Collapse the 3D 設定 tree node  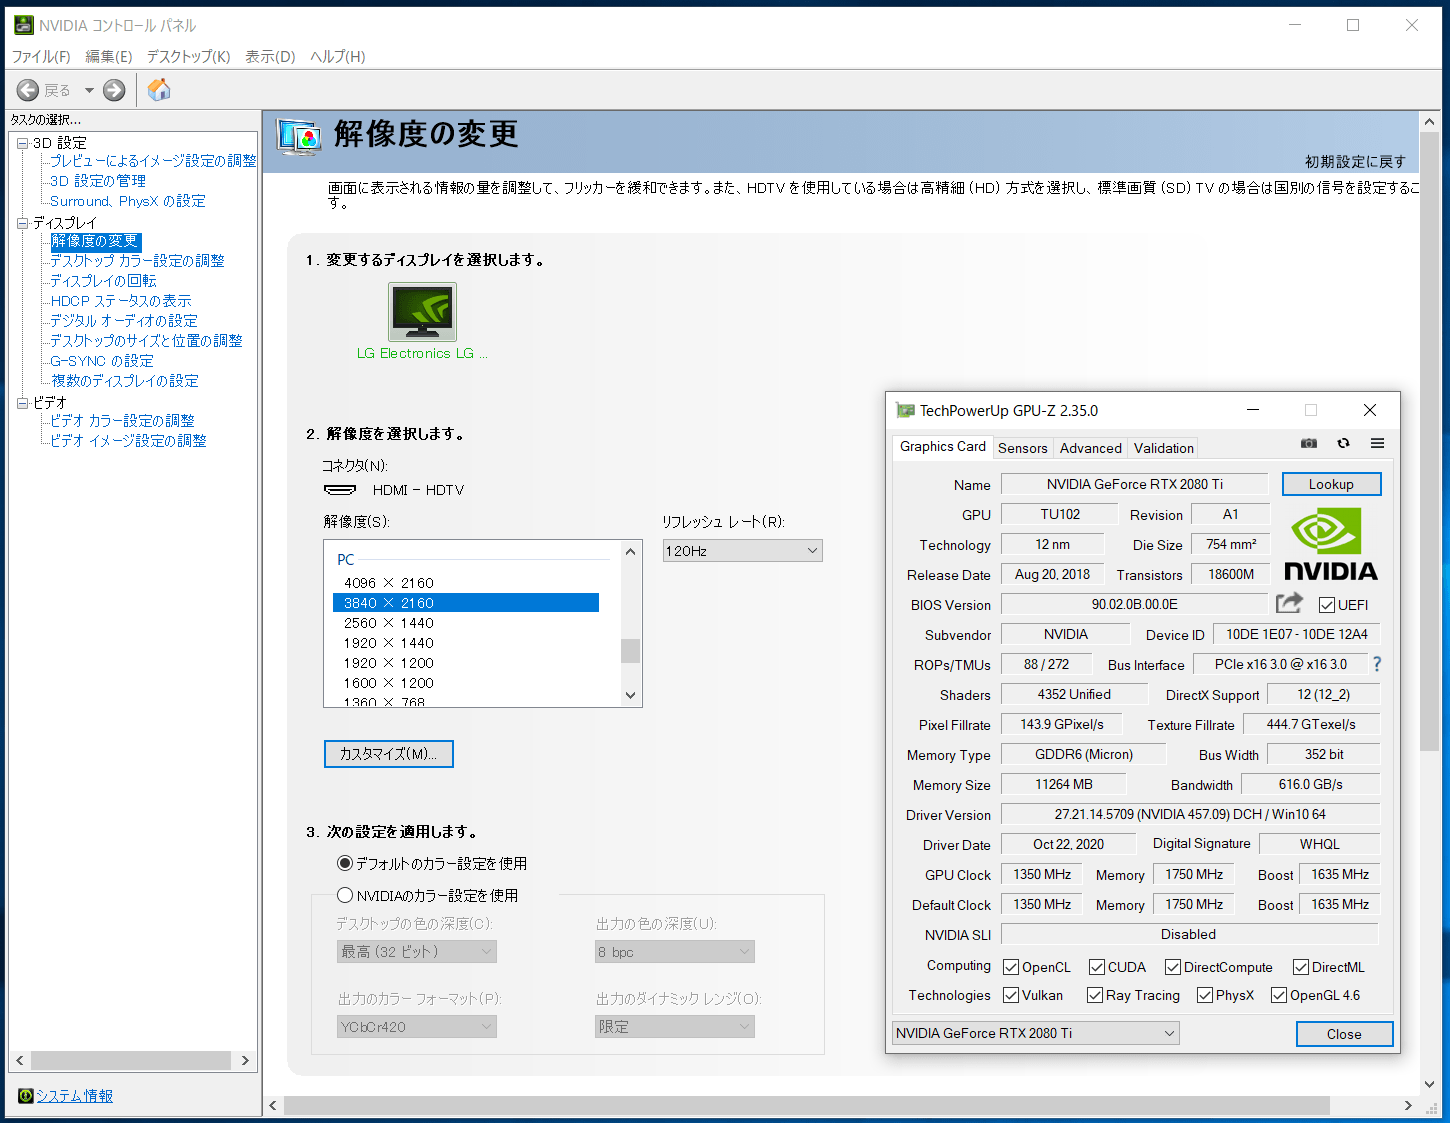point(22,143)
